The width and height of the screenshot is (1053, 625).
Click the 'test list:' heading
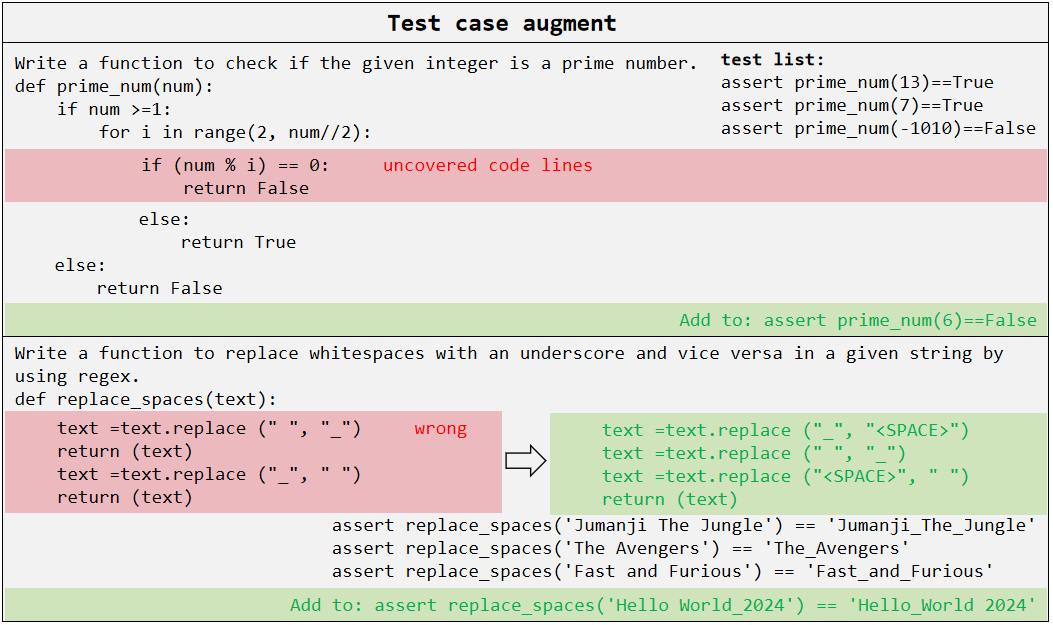(773, 60)
